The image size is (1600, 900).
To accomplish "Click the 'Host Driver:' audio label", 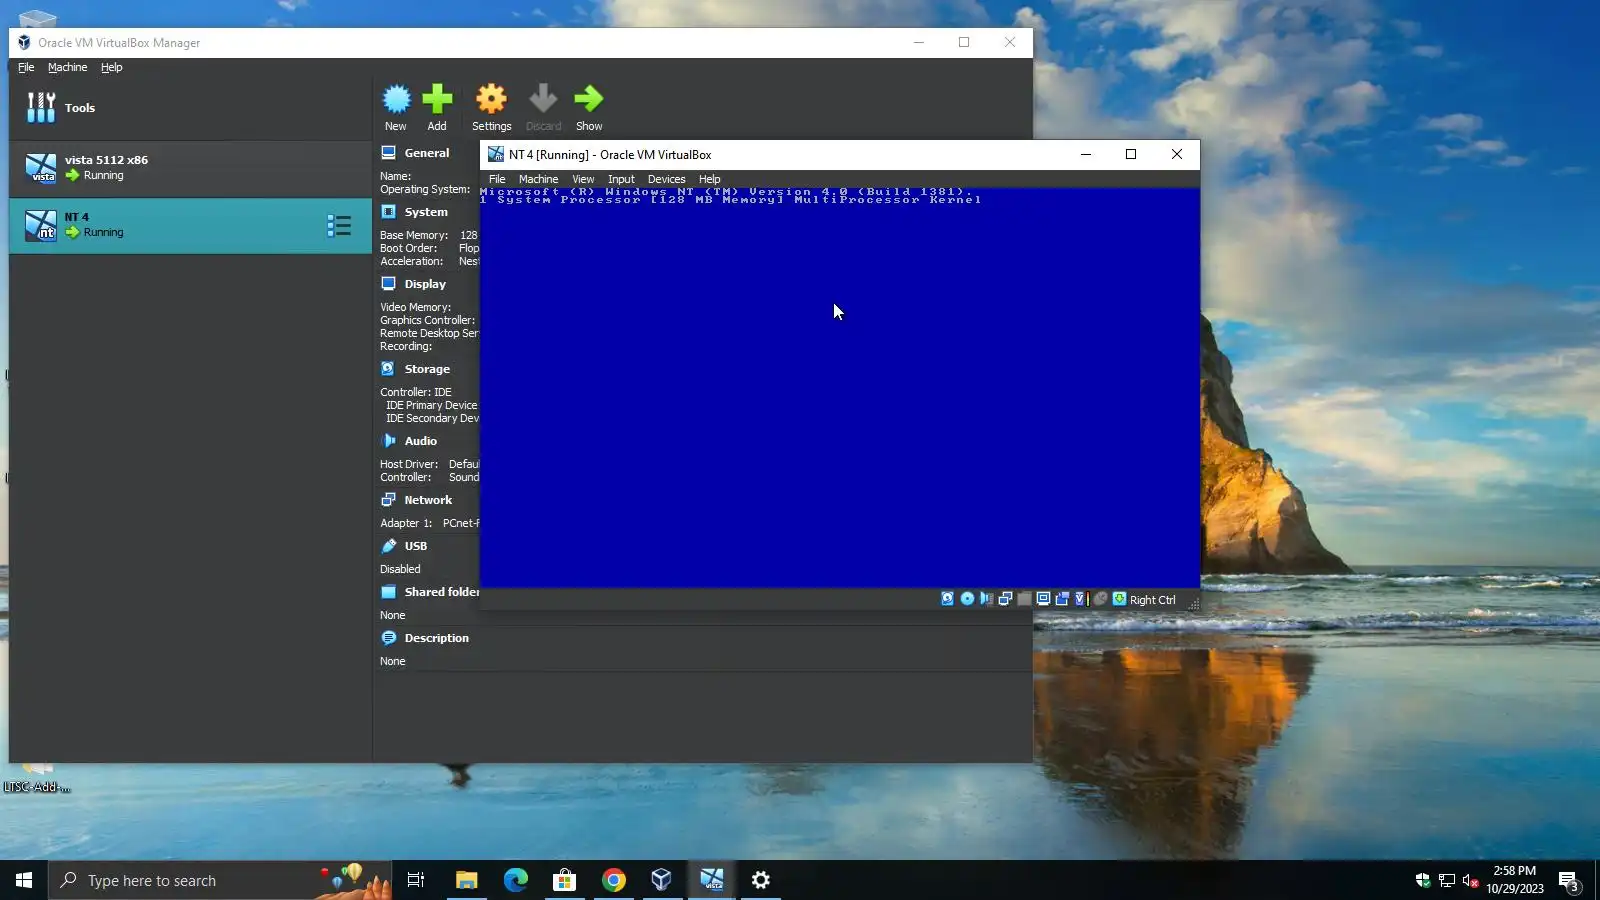I will click(409, 464).
